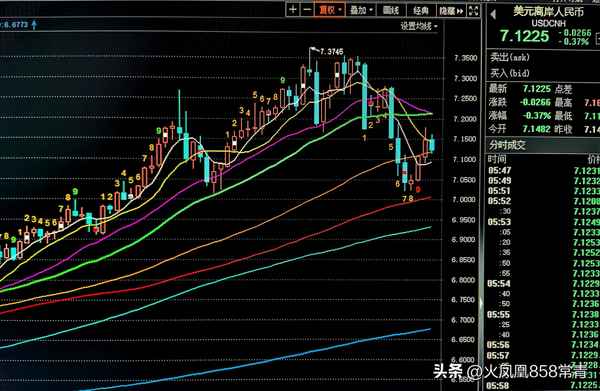
Task: Hide side panel with 隐藏 arrows
Action: [x=451, y=10]
